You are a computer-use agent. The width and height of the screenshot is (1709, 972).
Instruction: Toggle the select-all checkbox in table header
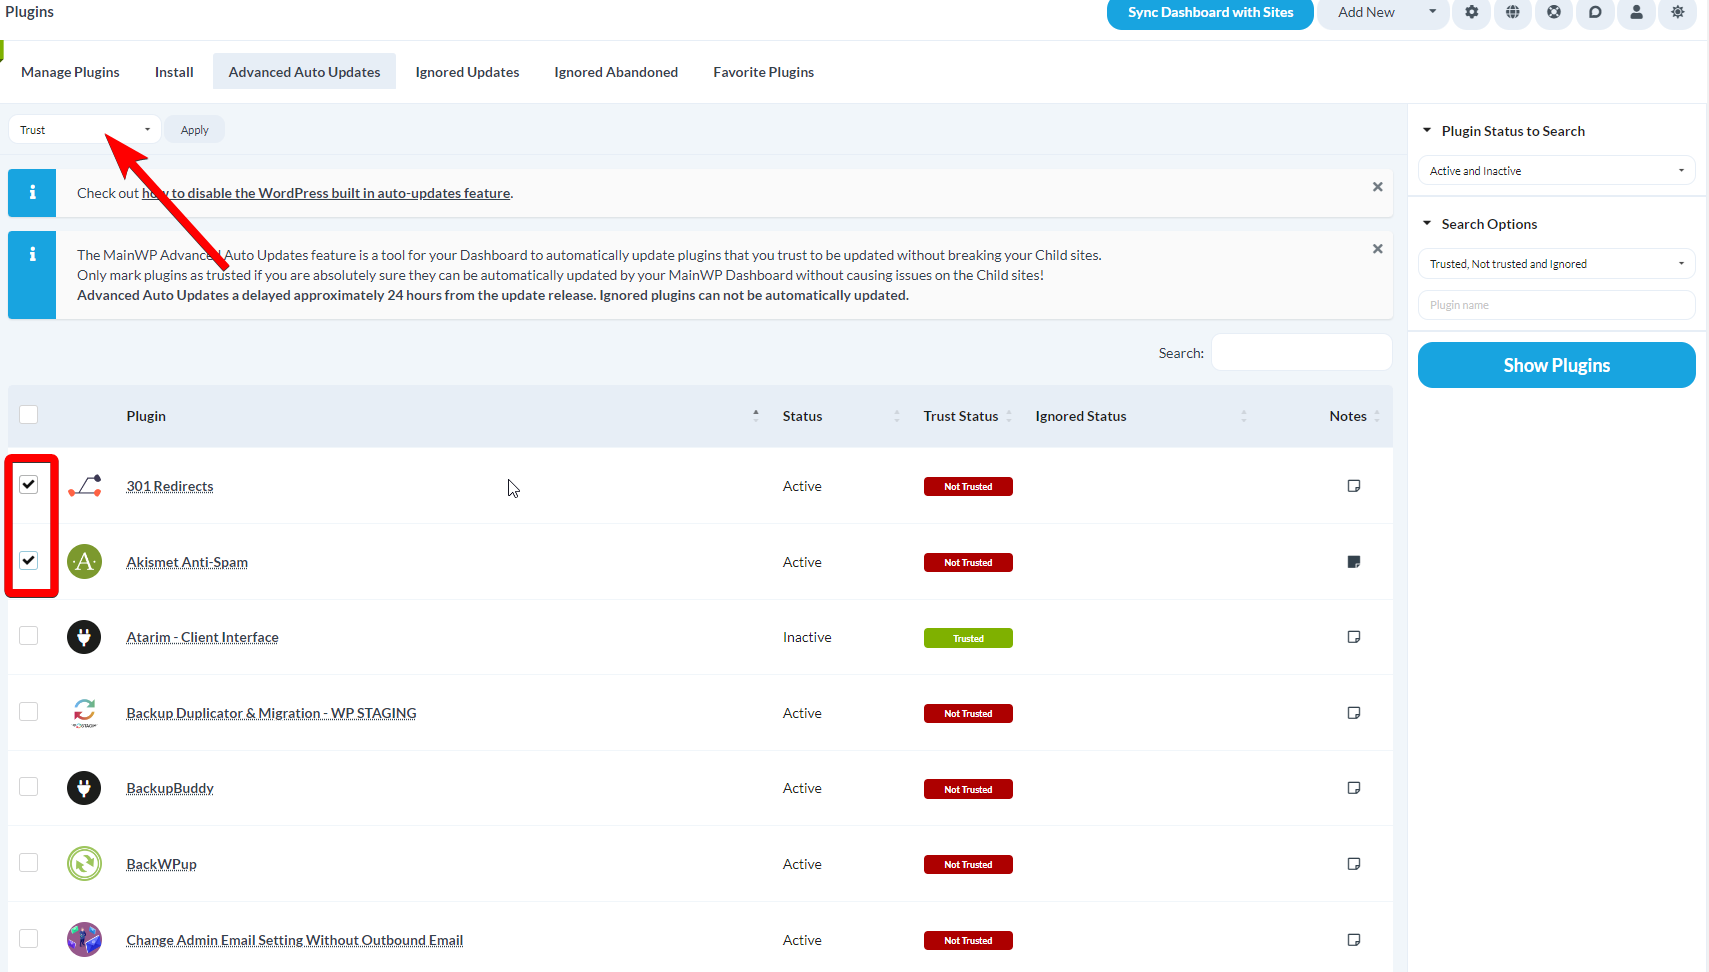click(x=28, y=413)
